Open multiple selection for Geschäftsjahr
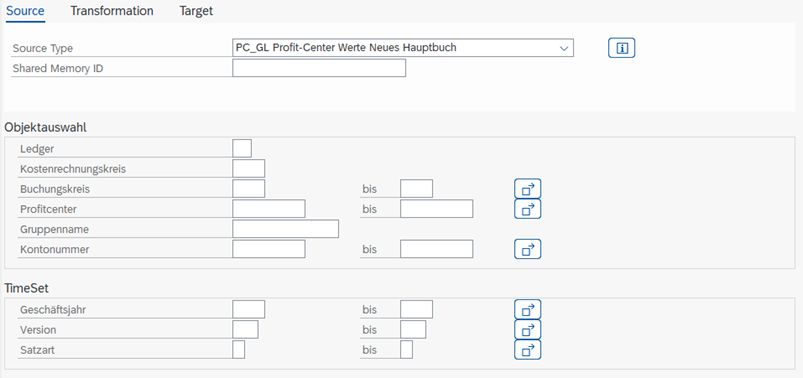This screenshot has width=803, height=378. (x=527, y=309)
